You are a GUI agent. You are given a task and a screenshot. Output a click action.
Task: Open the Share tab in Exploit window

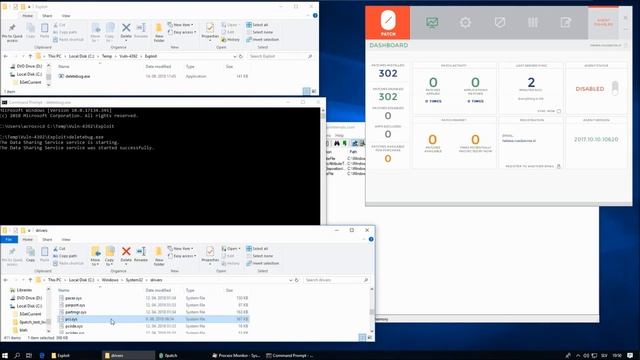click(x=47, y=16)
